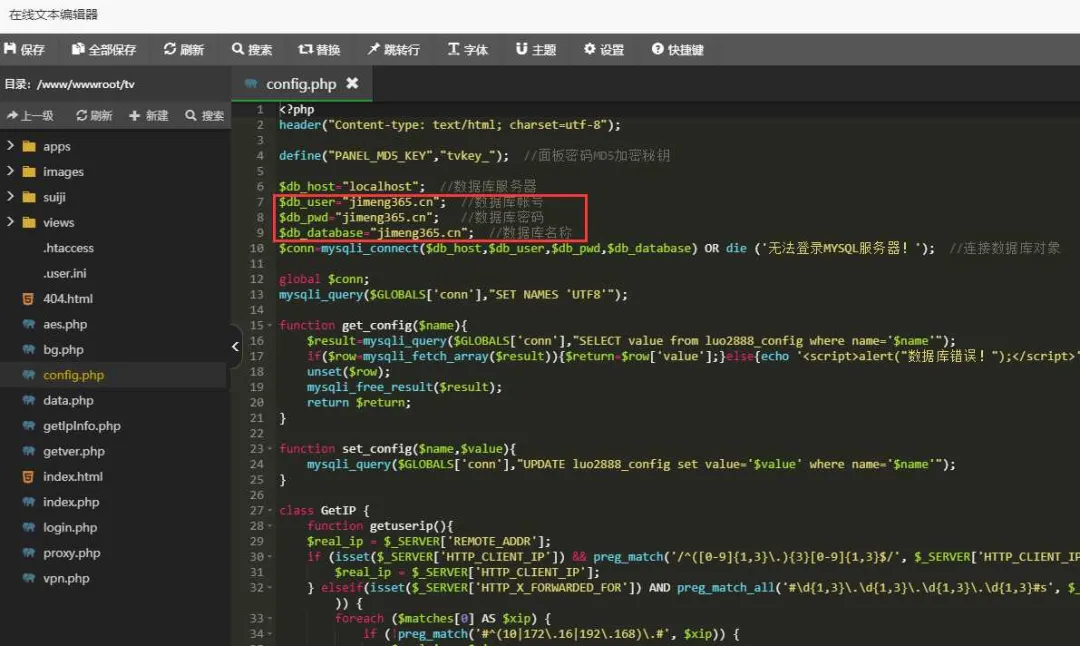
Task: Expand the suiji folder chevron
Action: point(10,196)
